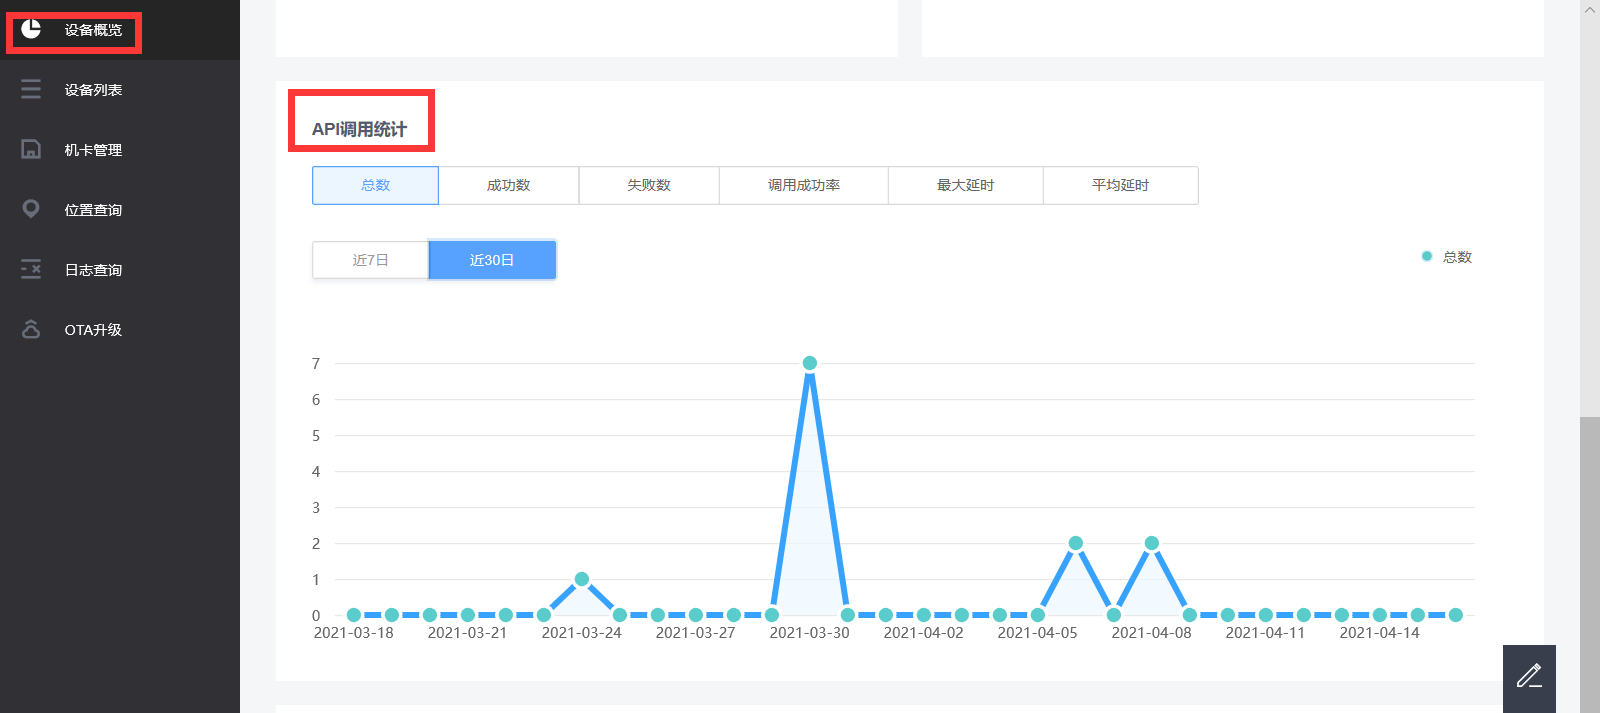Click the peak data point at 7
This screenshot has height=713, width=1600.
[810, 363]
